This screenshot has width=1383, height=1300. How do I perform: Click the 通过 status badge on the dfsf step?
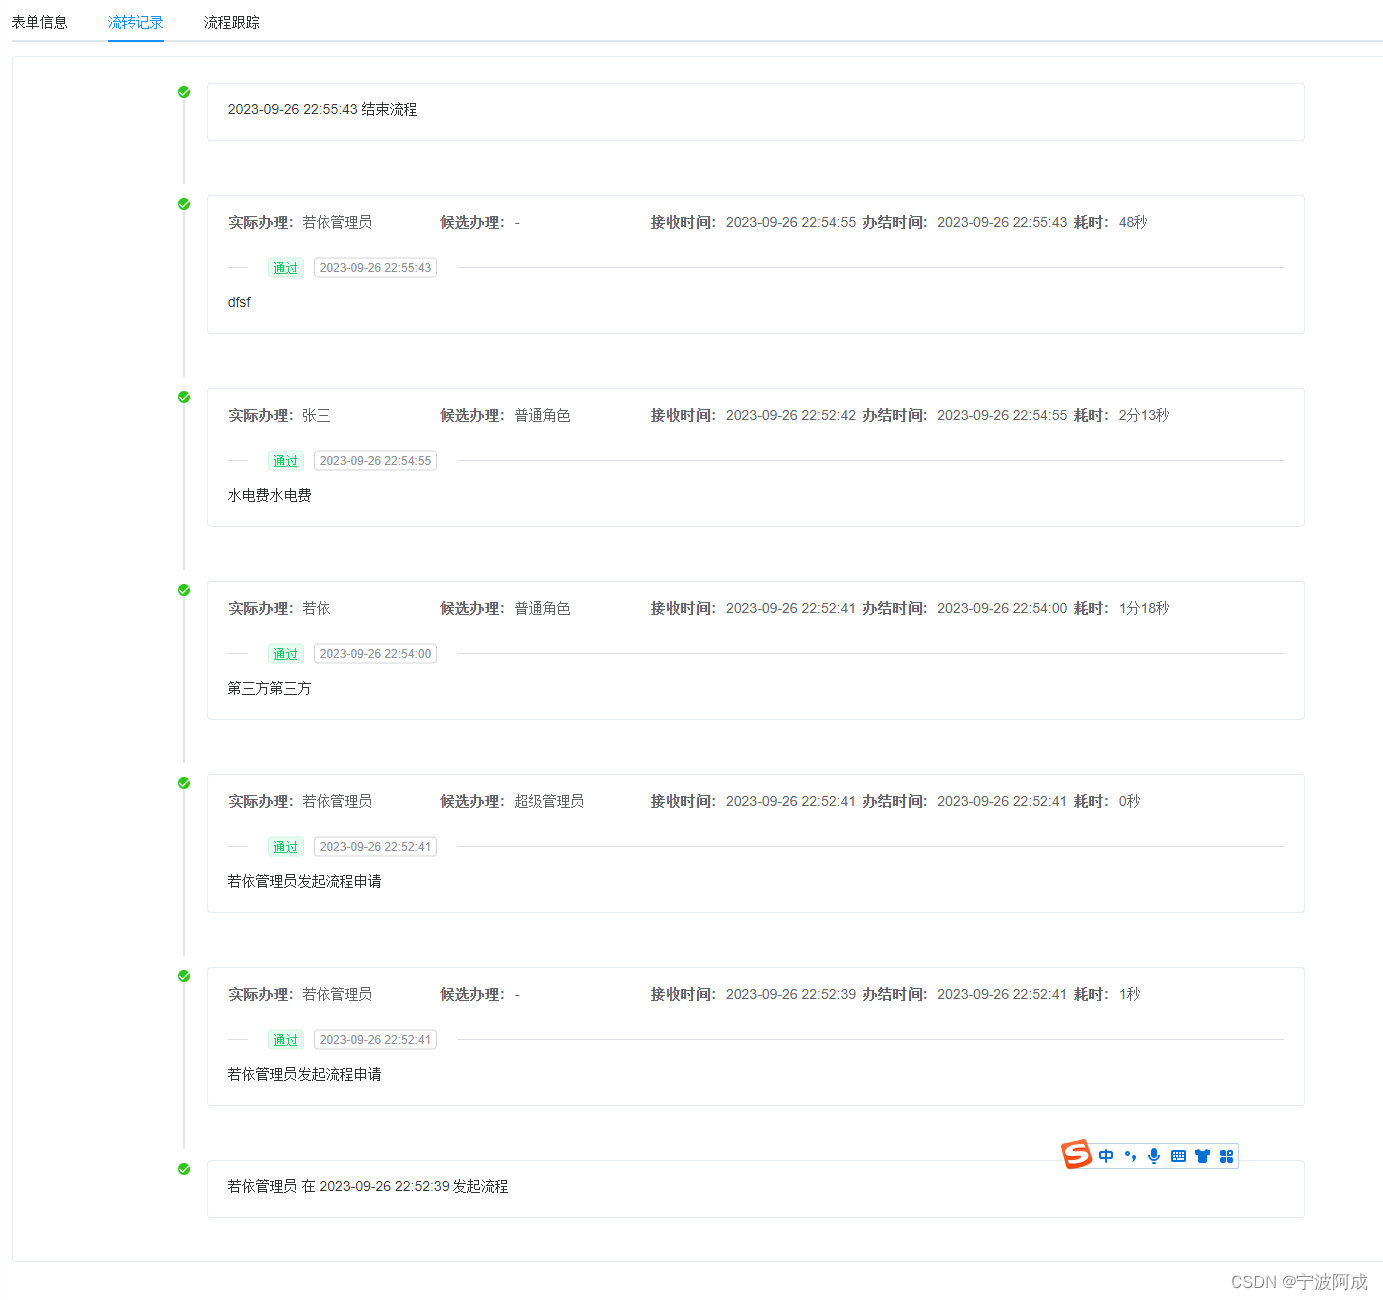[285, 267]
